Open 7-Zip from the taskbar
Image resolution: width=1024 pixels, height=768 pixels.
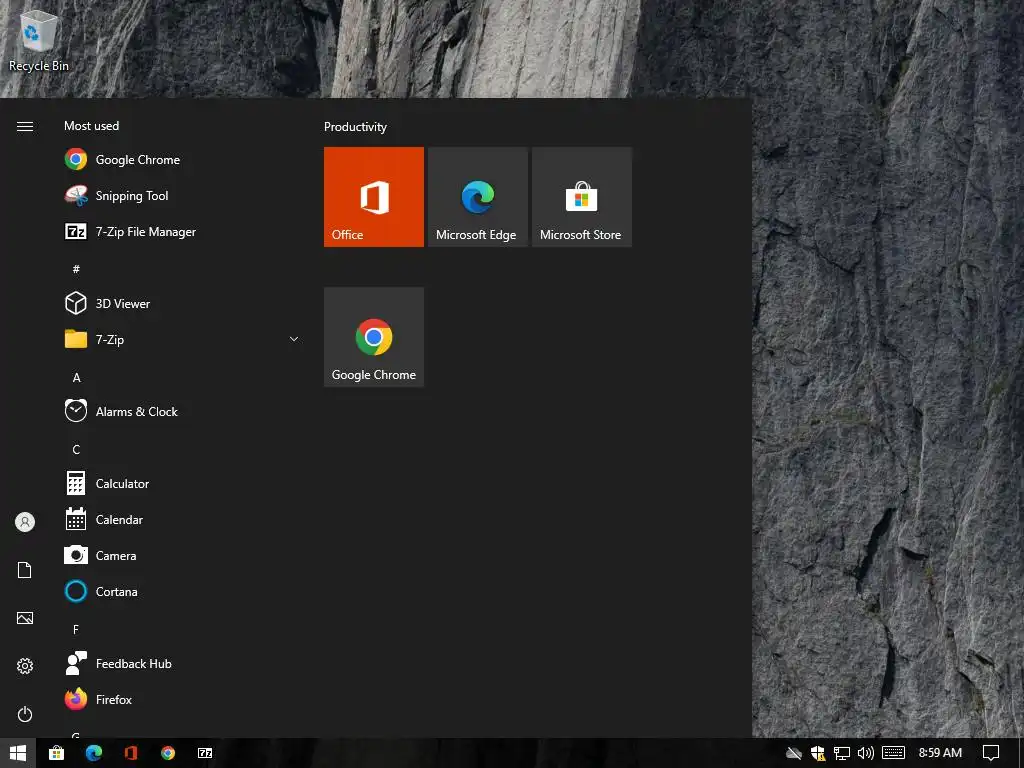[x=205, y=753]
